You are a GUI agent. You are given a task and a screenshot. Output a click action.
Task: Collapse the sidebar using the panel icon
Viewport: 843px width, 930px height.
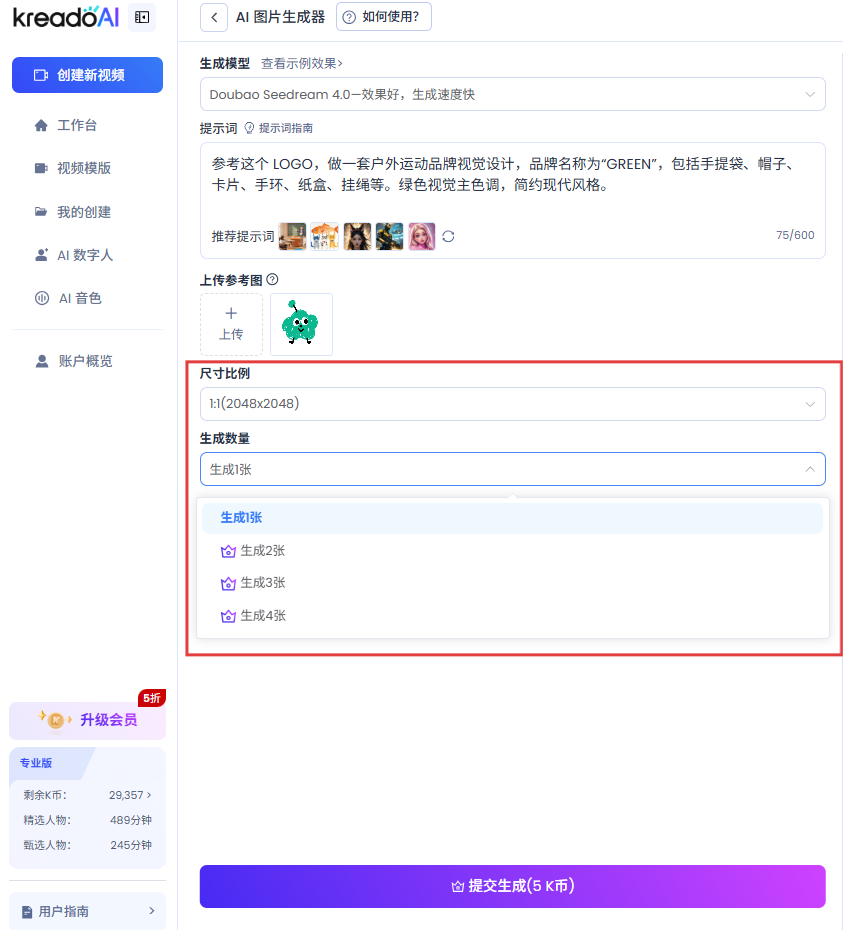142,17
